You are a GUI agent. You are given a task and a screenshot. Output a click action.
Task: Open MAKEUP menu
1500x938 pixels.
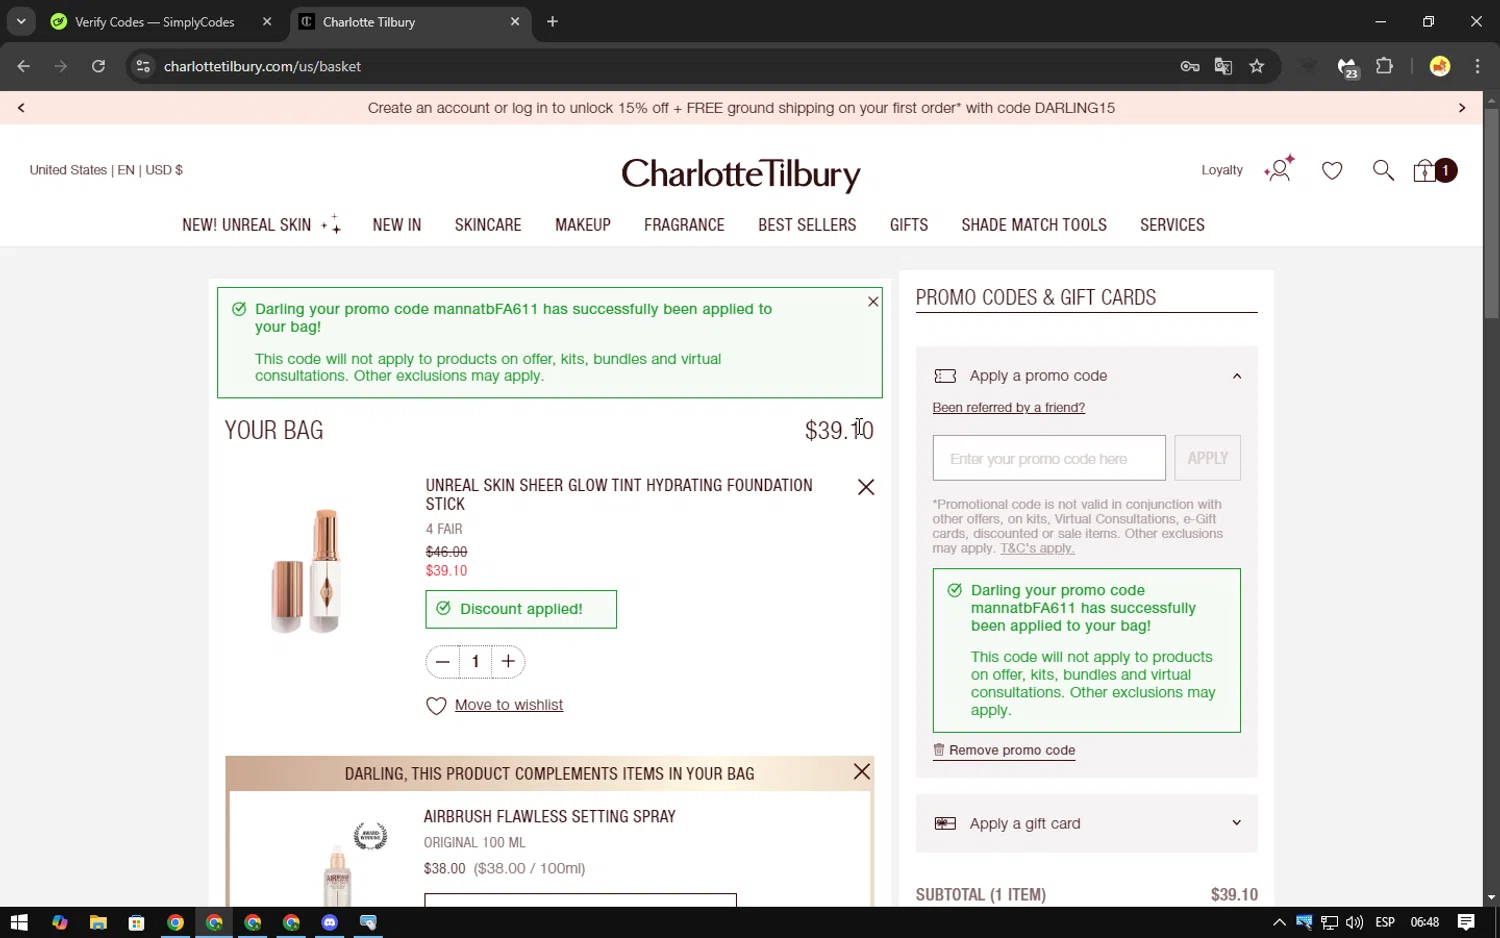pyautogui.click(x=583, y=225)
